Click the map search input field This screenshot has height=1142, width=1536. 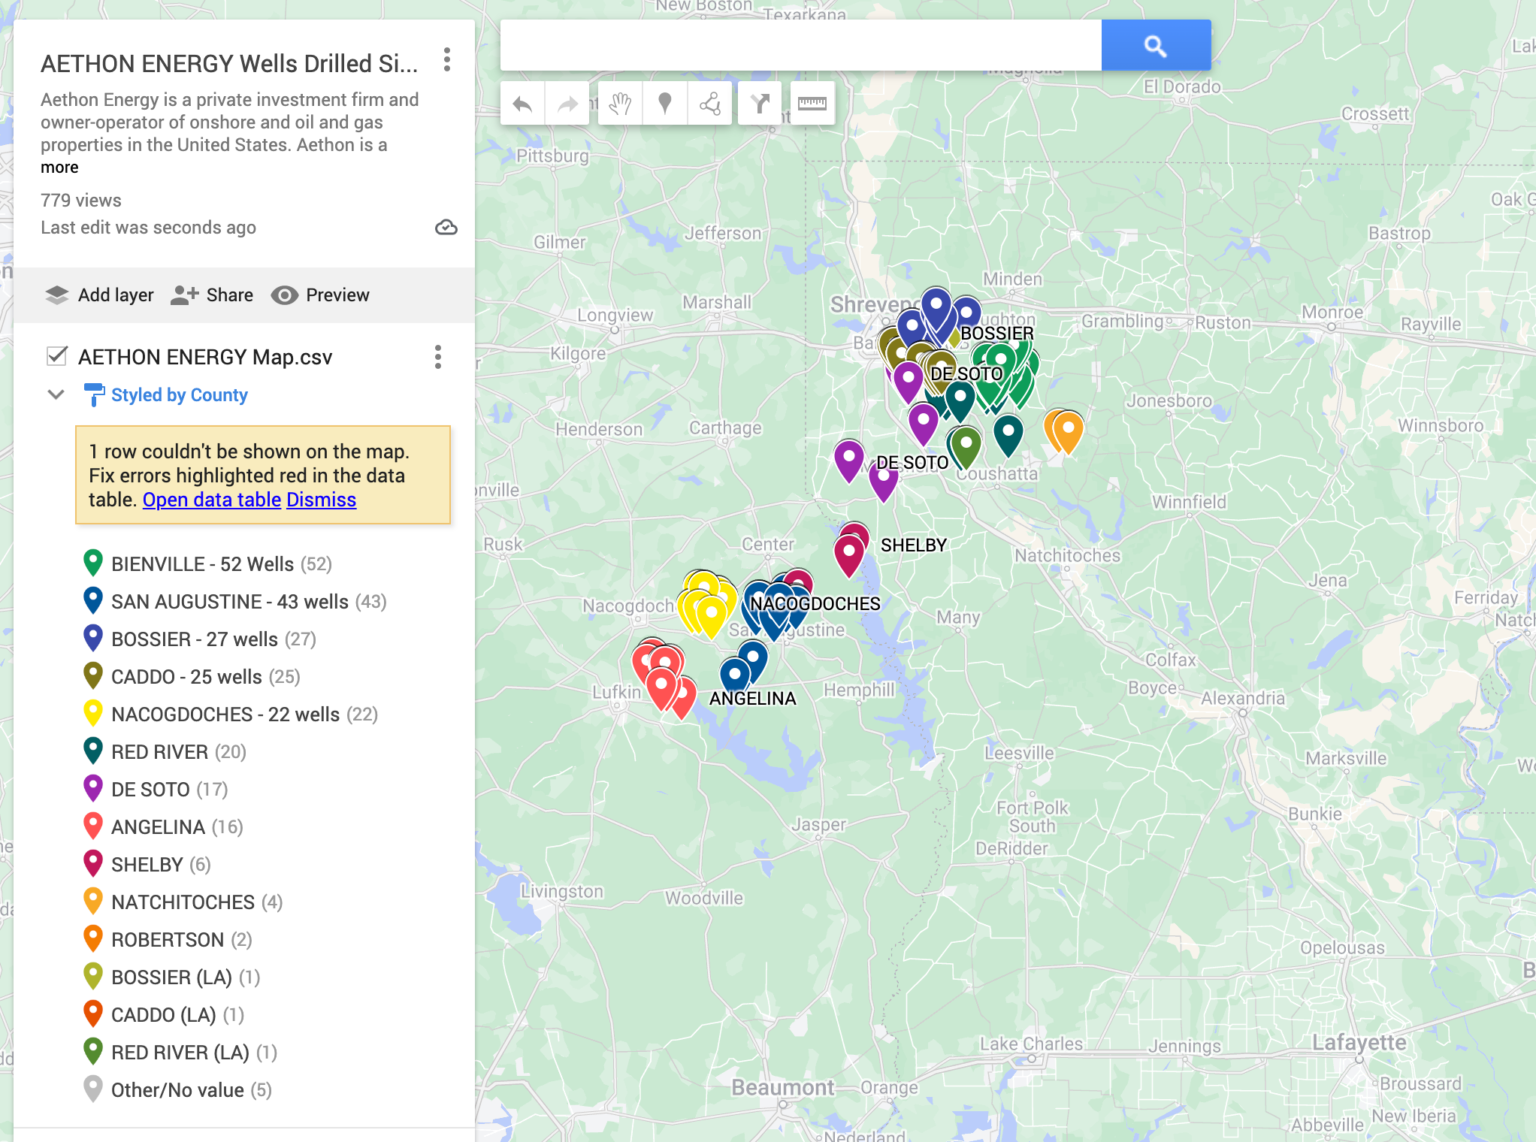(800, 46)
